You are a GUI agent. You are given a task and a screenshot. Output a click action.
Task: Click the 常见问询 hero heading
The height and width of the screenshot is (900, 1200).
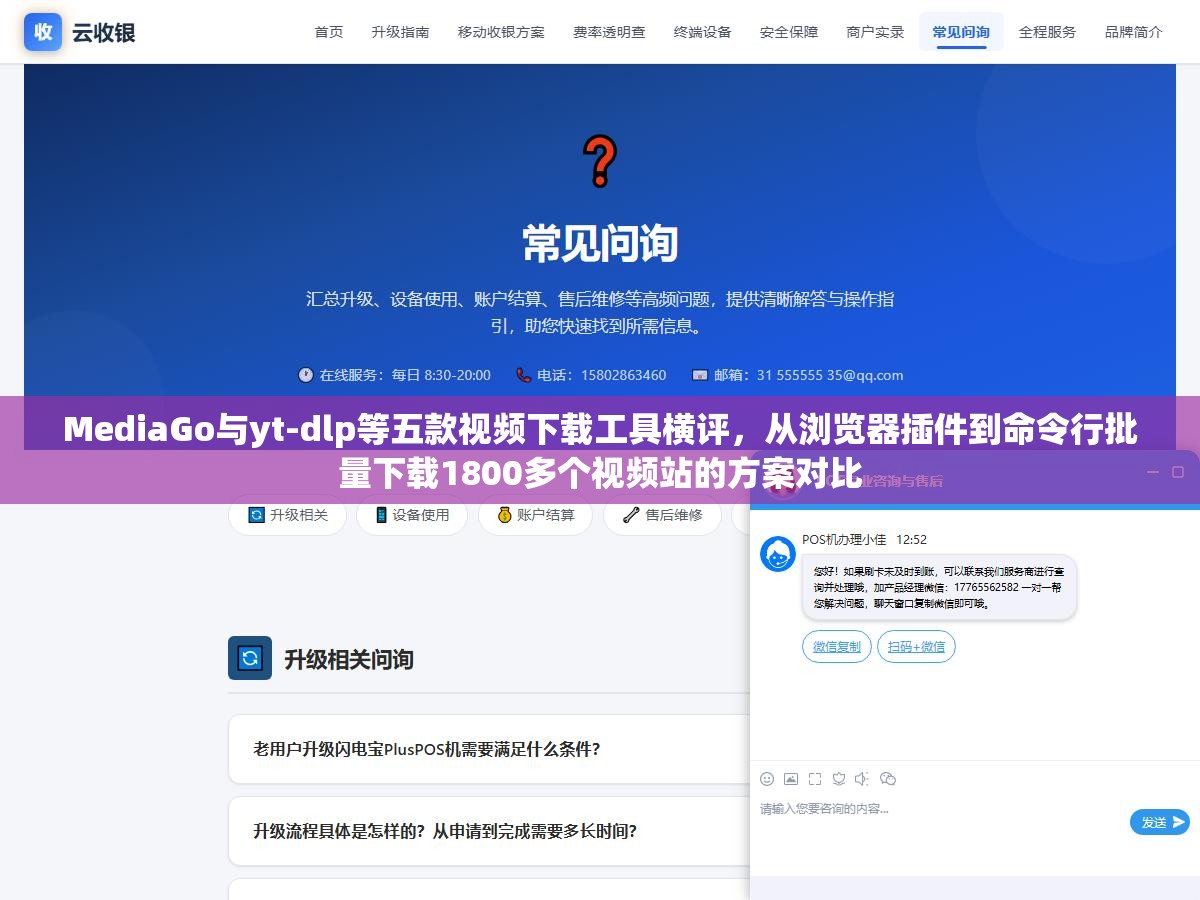(x=600, y=243)
